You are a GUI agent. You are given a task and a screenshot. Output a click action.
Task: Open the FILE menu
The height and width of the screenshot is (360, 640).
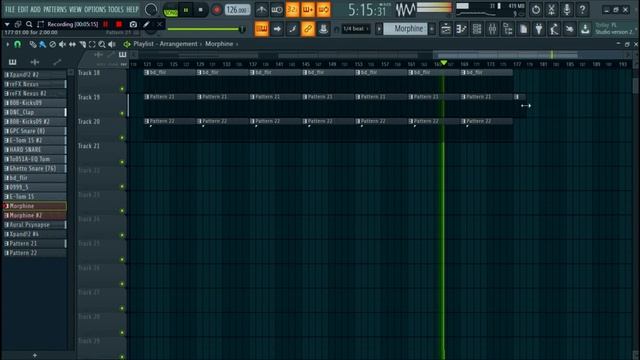tap(9, 9)
